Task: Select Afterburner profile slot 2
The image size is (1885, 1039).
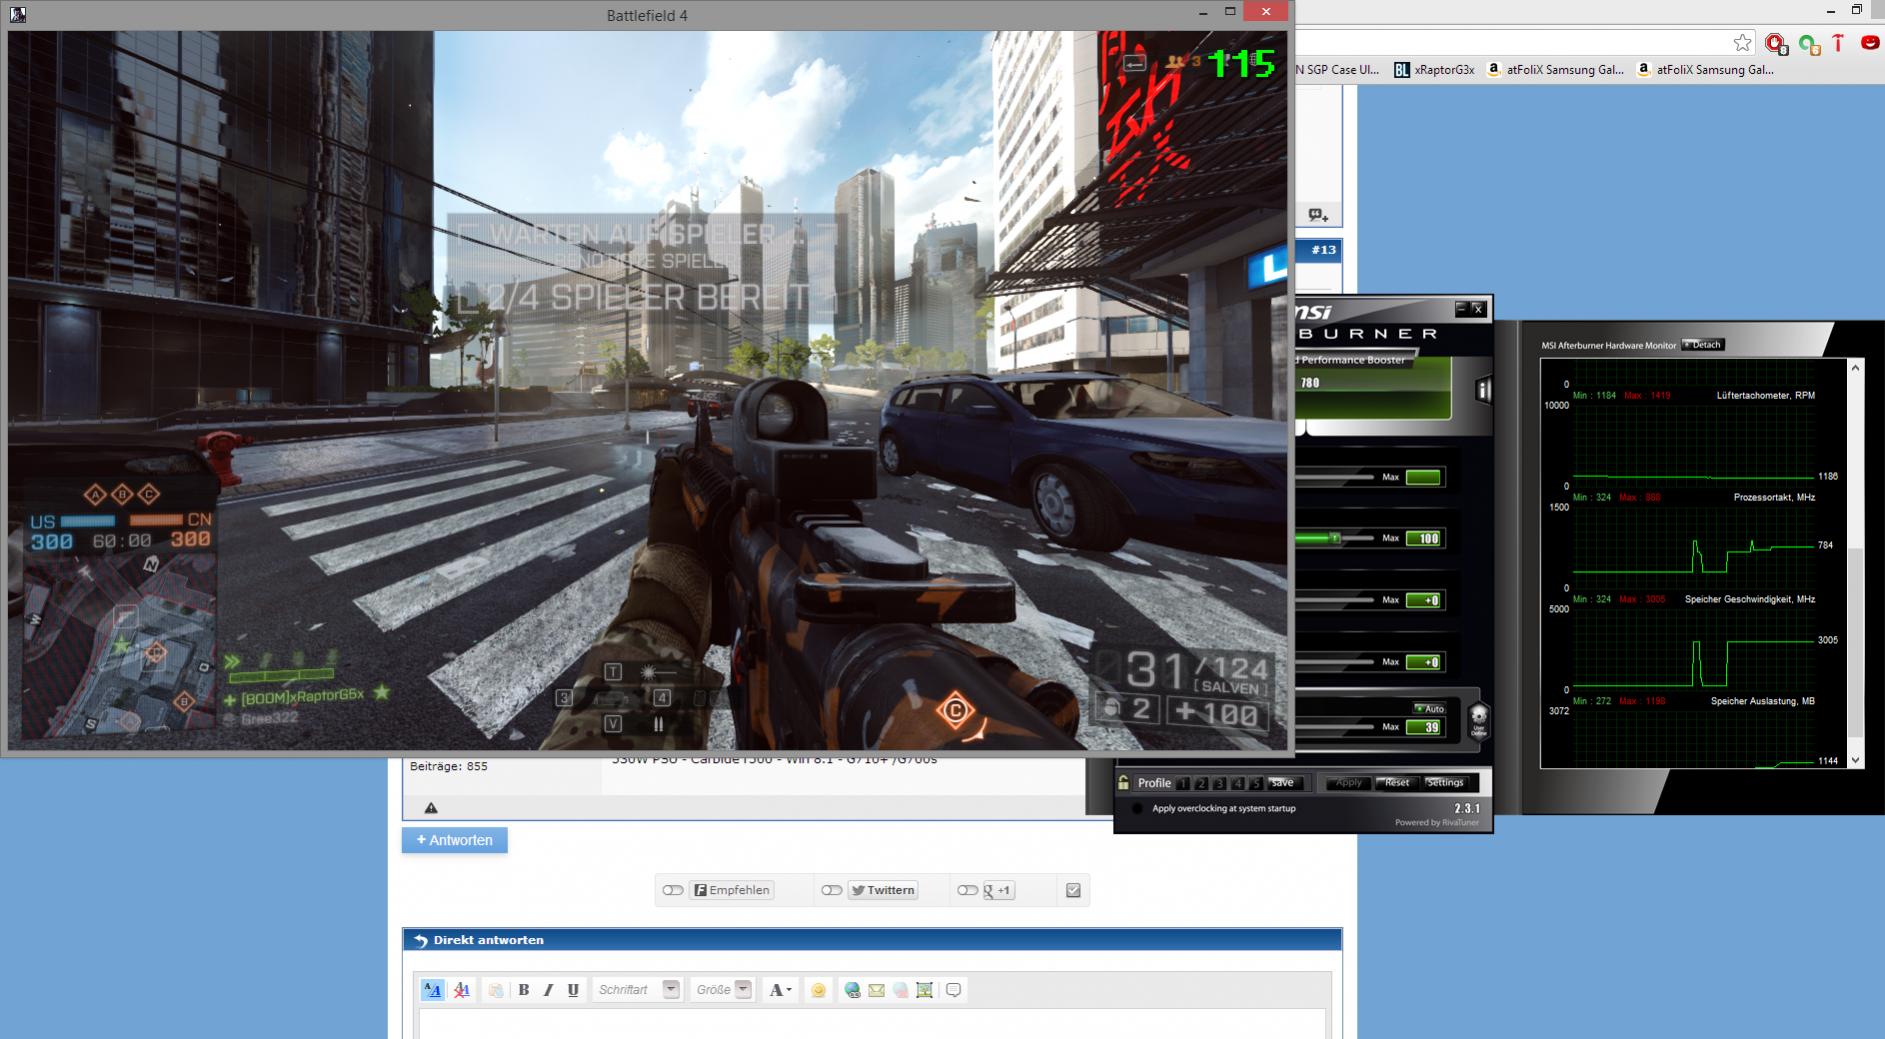Action: tap(1202, 783)
